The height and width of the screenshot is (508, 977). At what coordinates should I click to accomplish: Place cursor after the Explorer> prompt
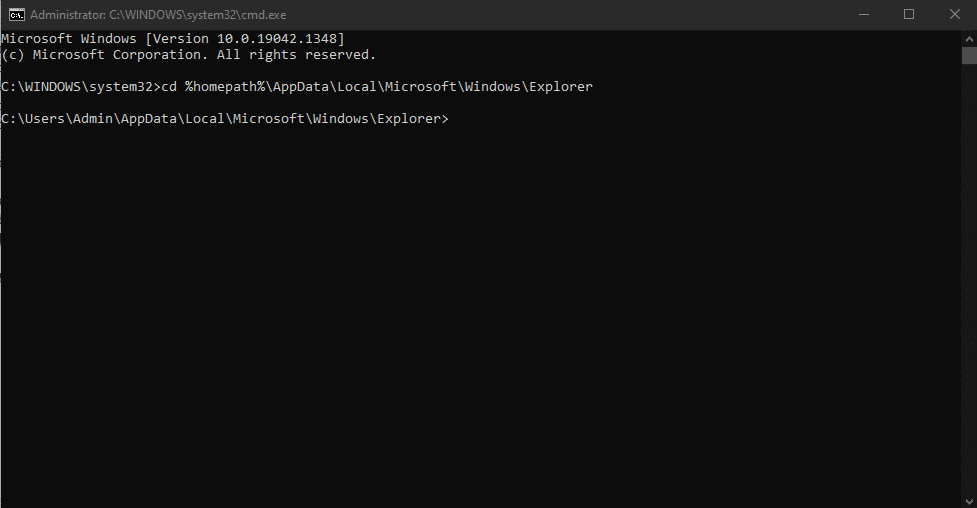[x=455, y=119]
